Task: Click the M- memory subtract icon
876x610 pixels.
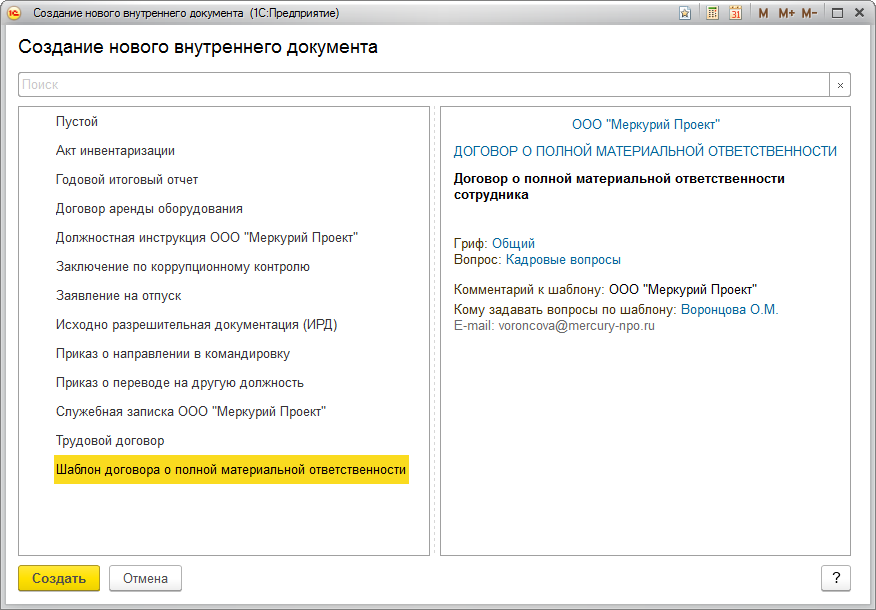Action: (x=809, y=12)
